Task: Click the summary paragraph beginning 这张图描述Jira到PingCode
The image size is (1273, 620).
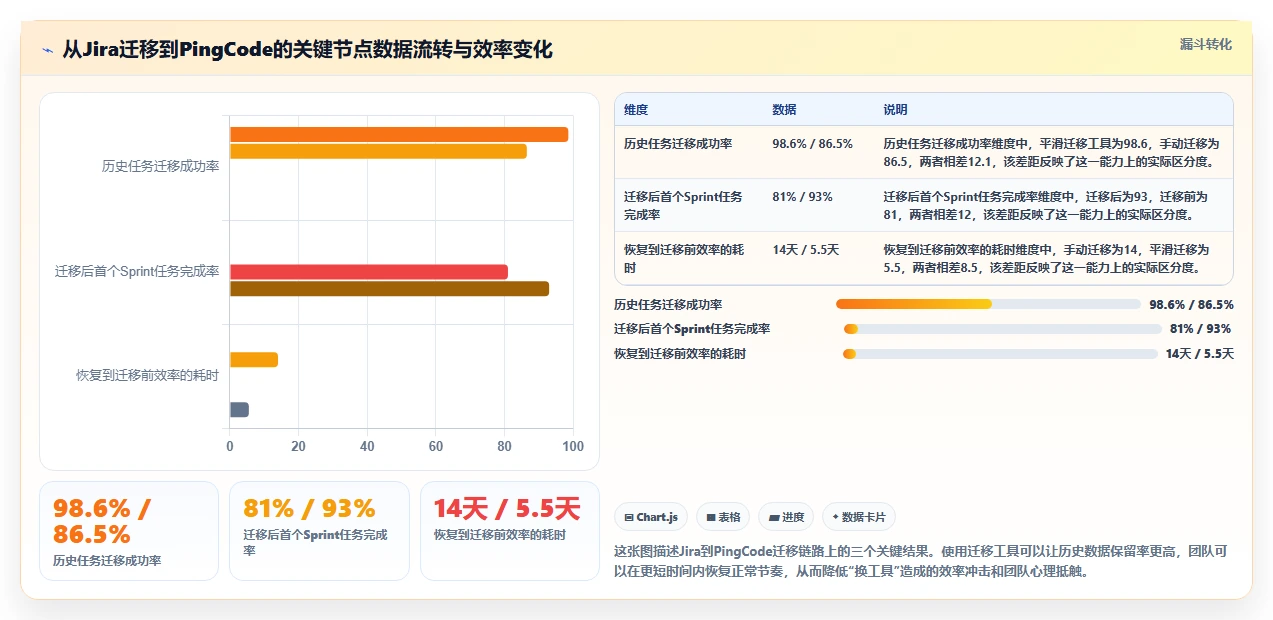Action: tap(920, 561)
